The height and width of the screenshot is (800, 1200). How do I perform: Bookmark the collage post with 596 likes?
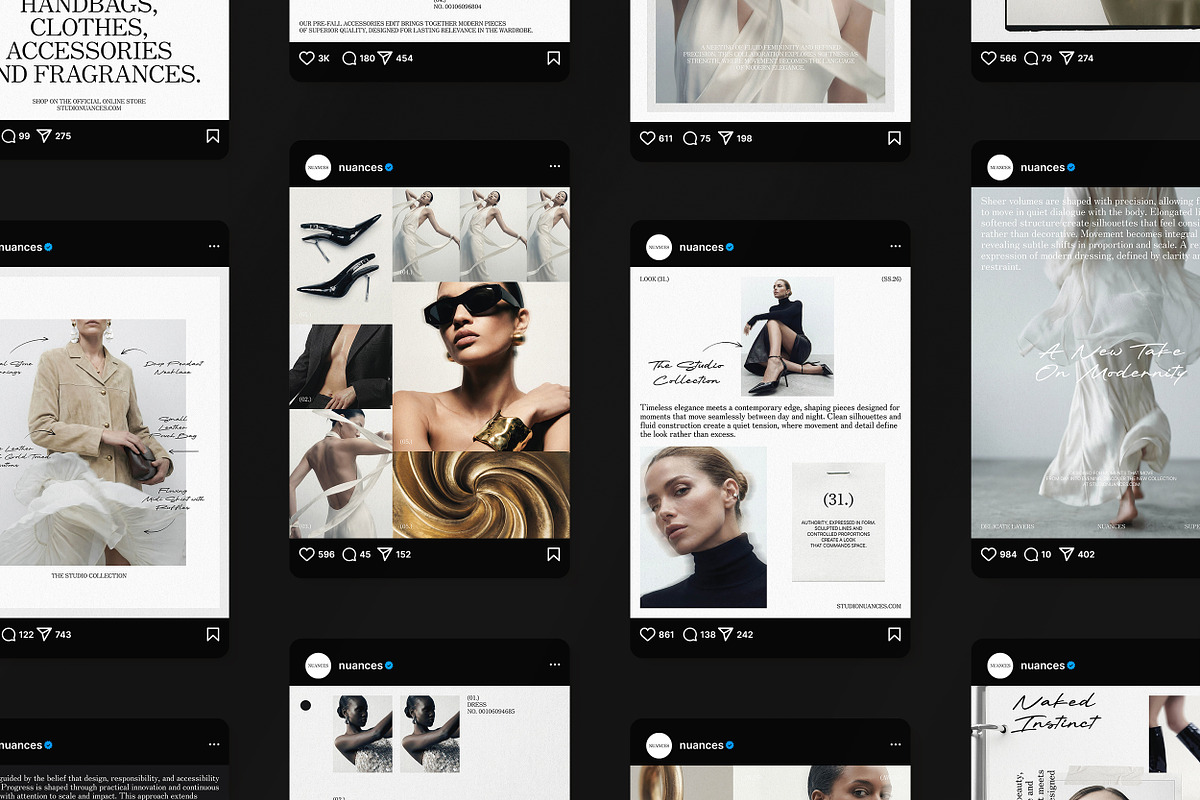(554, 554)
